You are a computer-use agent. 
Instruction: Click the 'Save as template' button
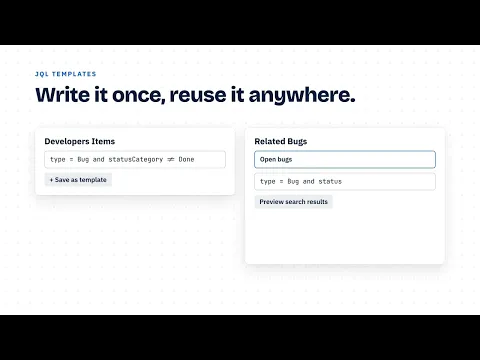78,180
